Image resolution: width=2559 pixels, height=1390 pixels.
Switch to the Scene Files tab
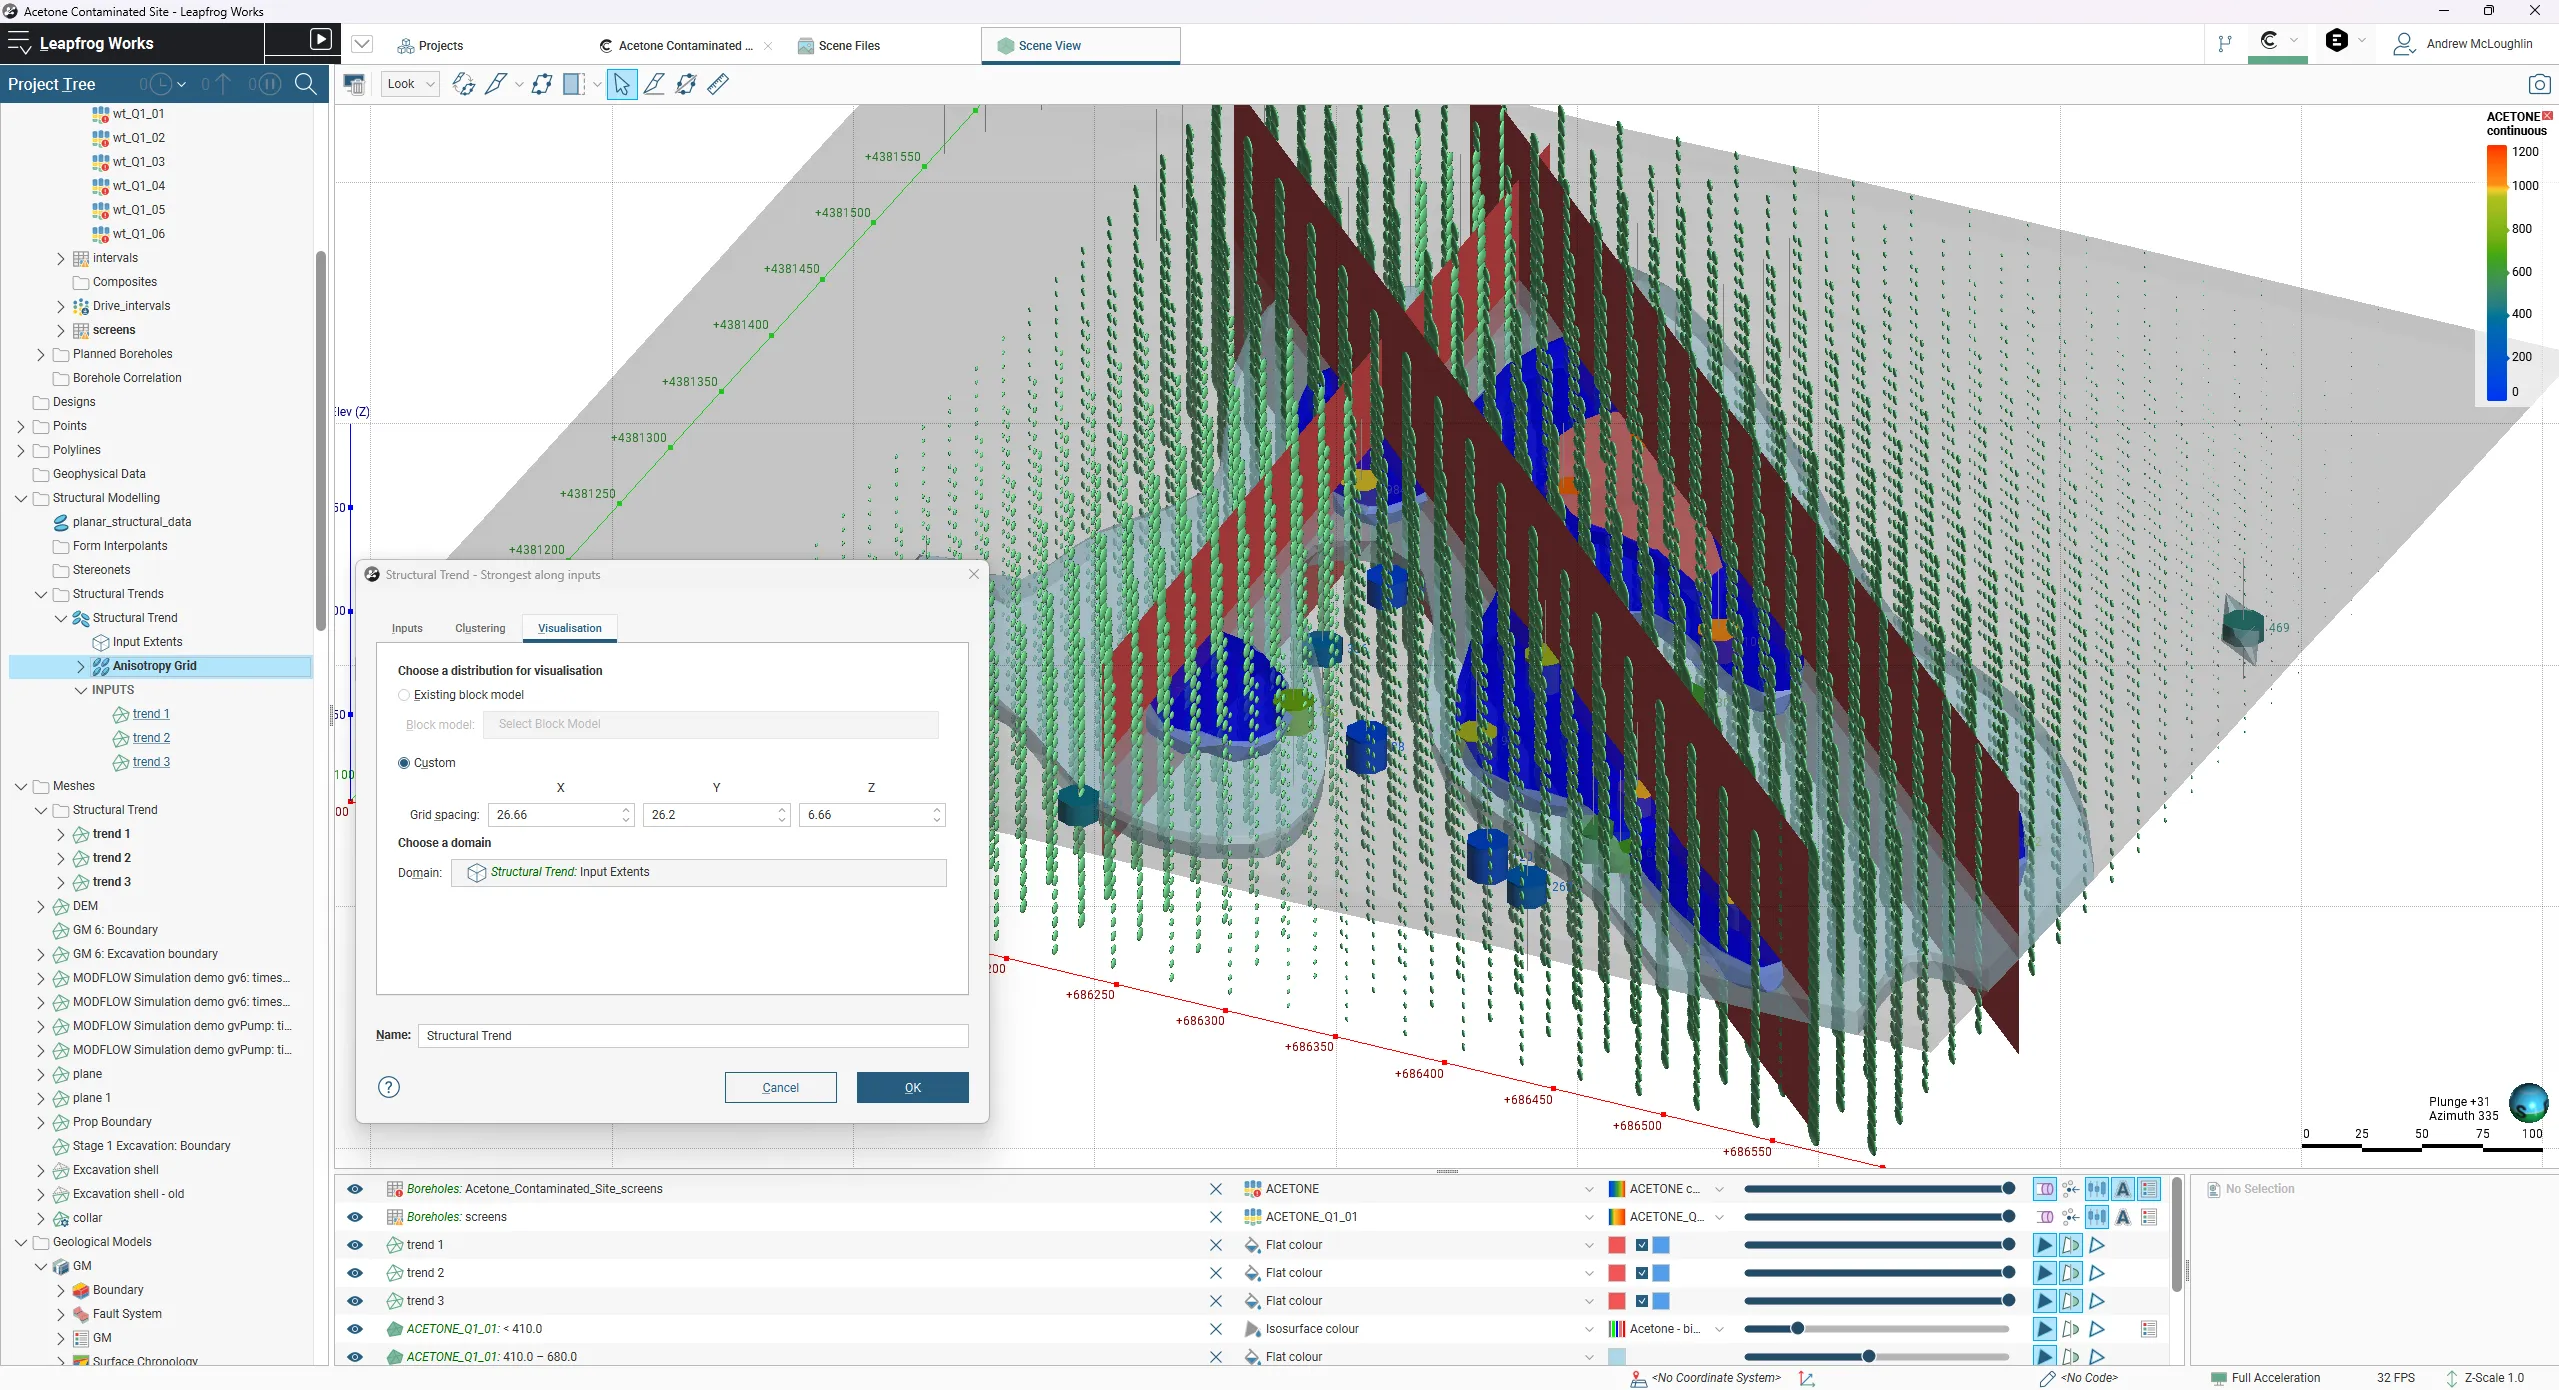tap(846, 45)
